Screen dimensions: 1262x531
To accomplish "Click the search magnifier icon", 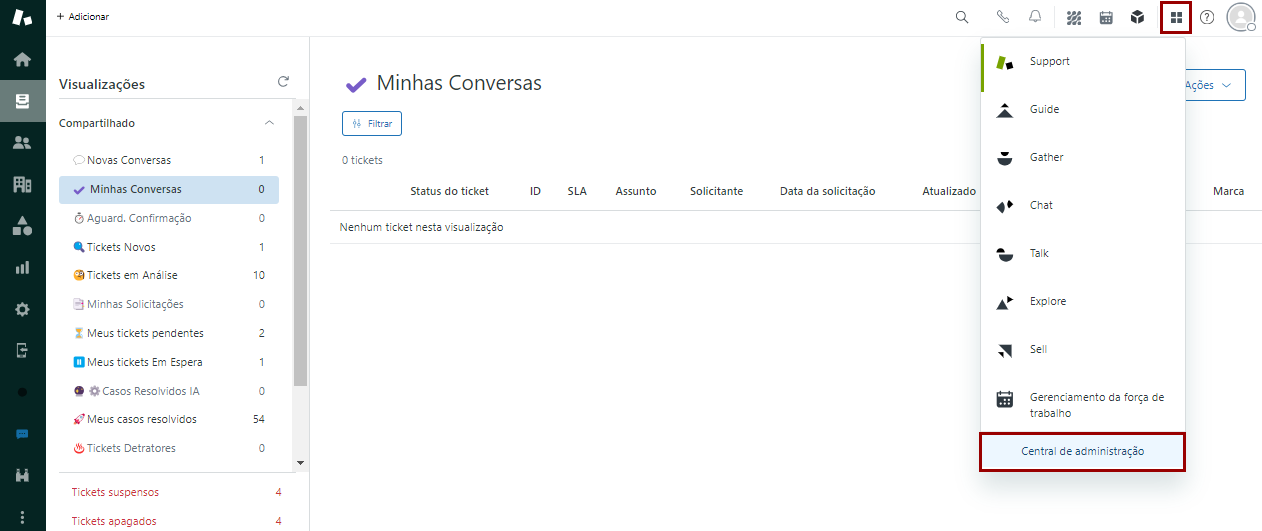I will click(x=962, y=17).
